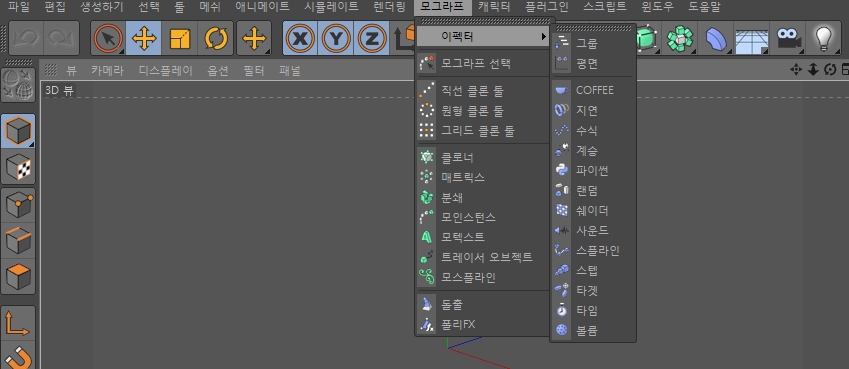
Task: Click the floor/environment object icon
Action: pyautogui.click(x=752, y=38)
